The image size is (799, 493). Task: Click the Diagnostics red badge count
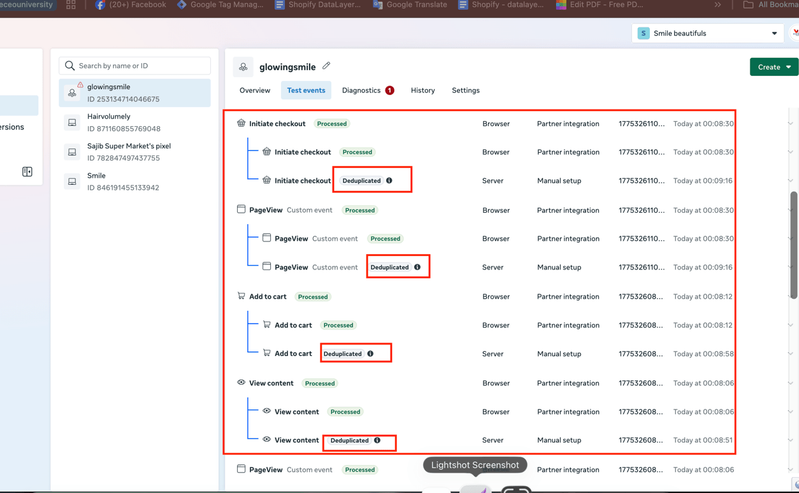389,90
